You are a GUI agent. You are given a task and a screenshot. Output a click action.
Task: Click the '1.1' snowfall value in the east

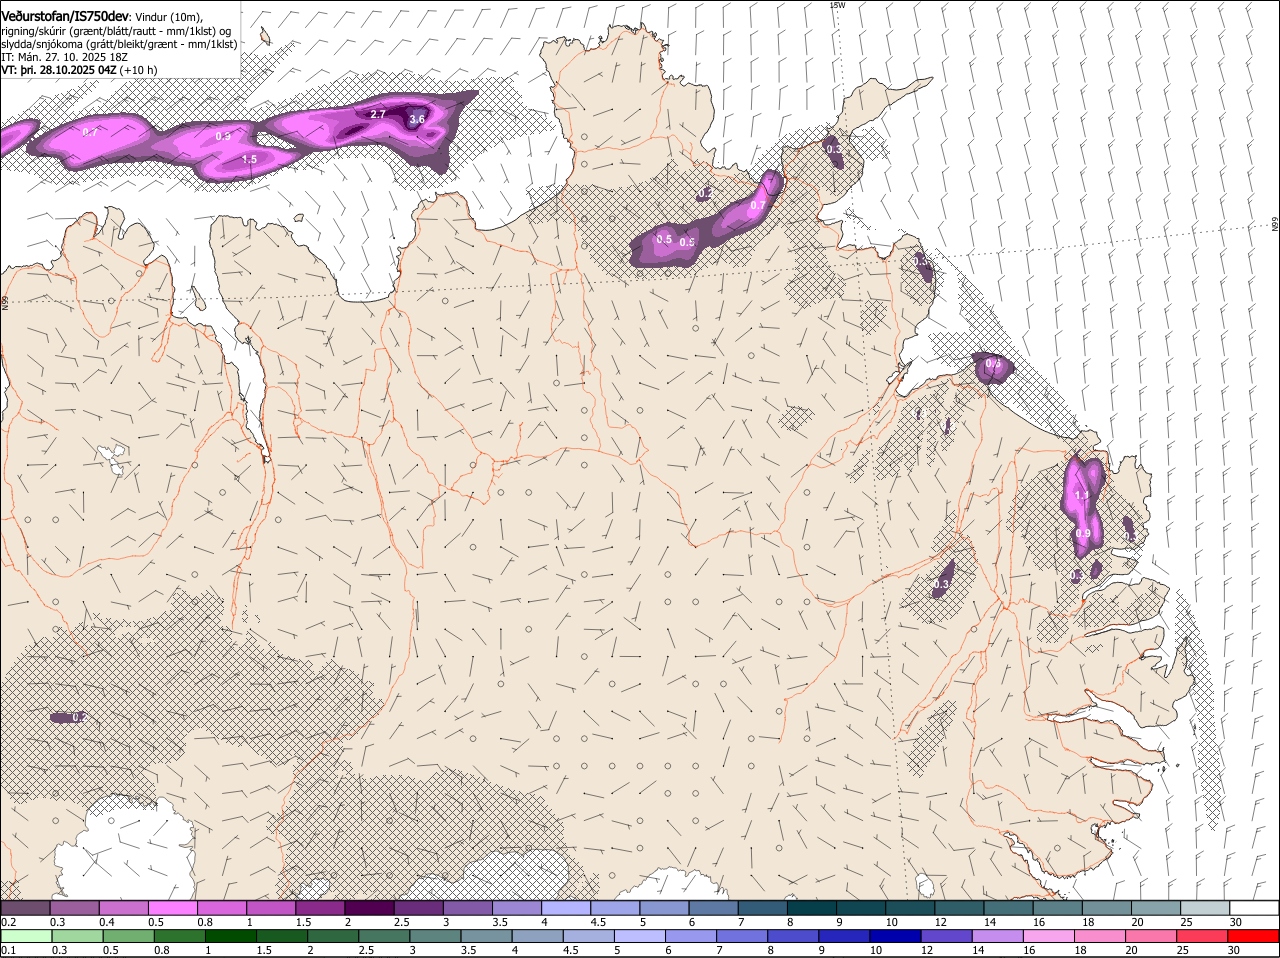(1081, 495)
